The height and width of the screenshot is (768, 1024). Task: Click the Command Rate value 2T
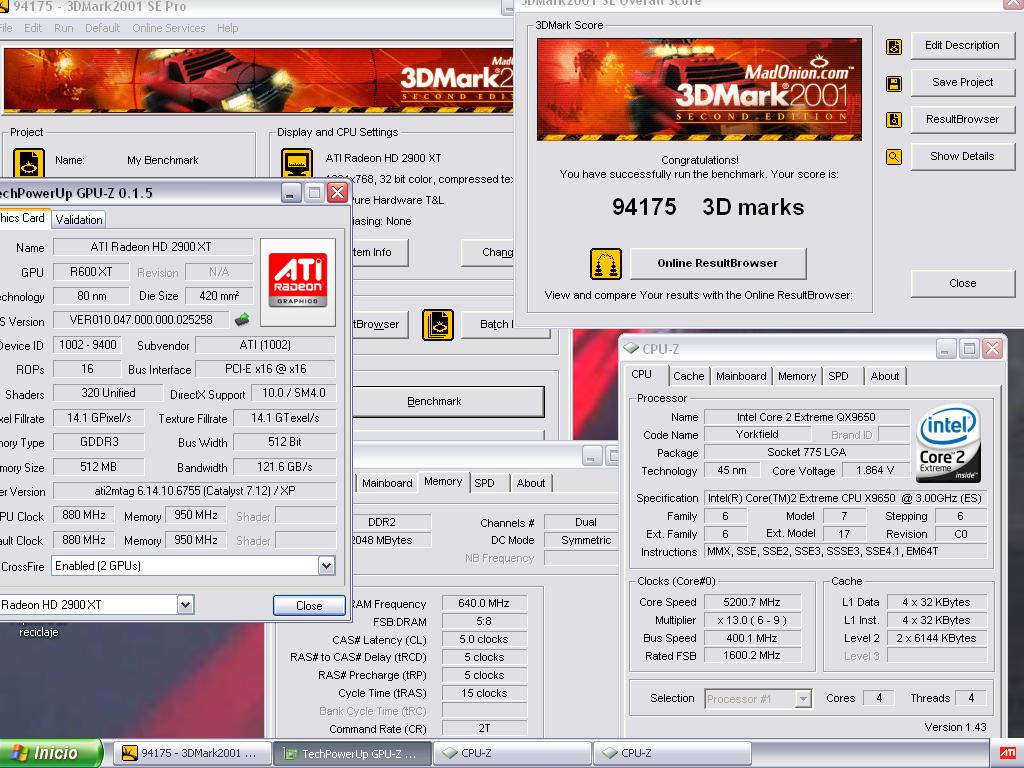484,728
